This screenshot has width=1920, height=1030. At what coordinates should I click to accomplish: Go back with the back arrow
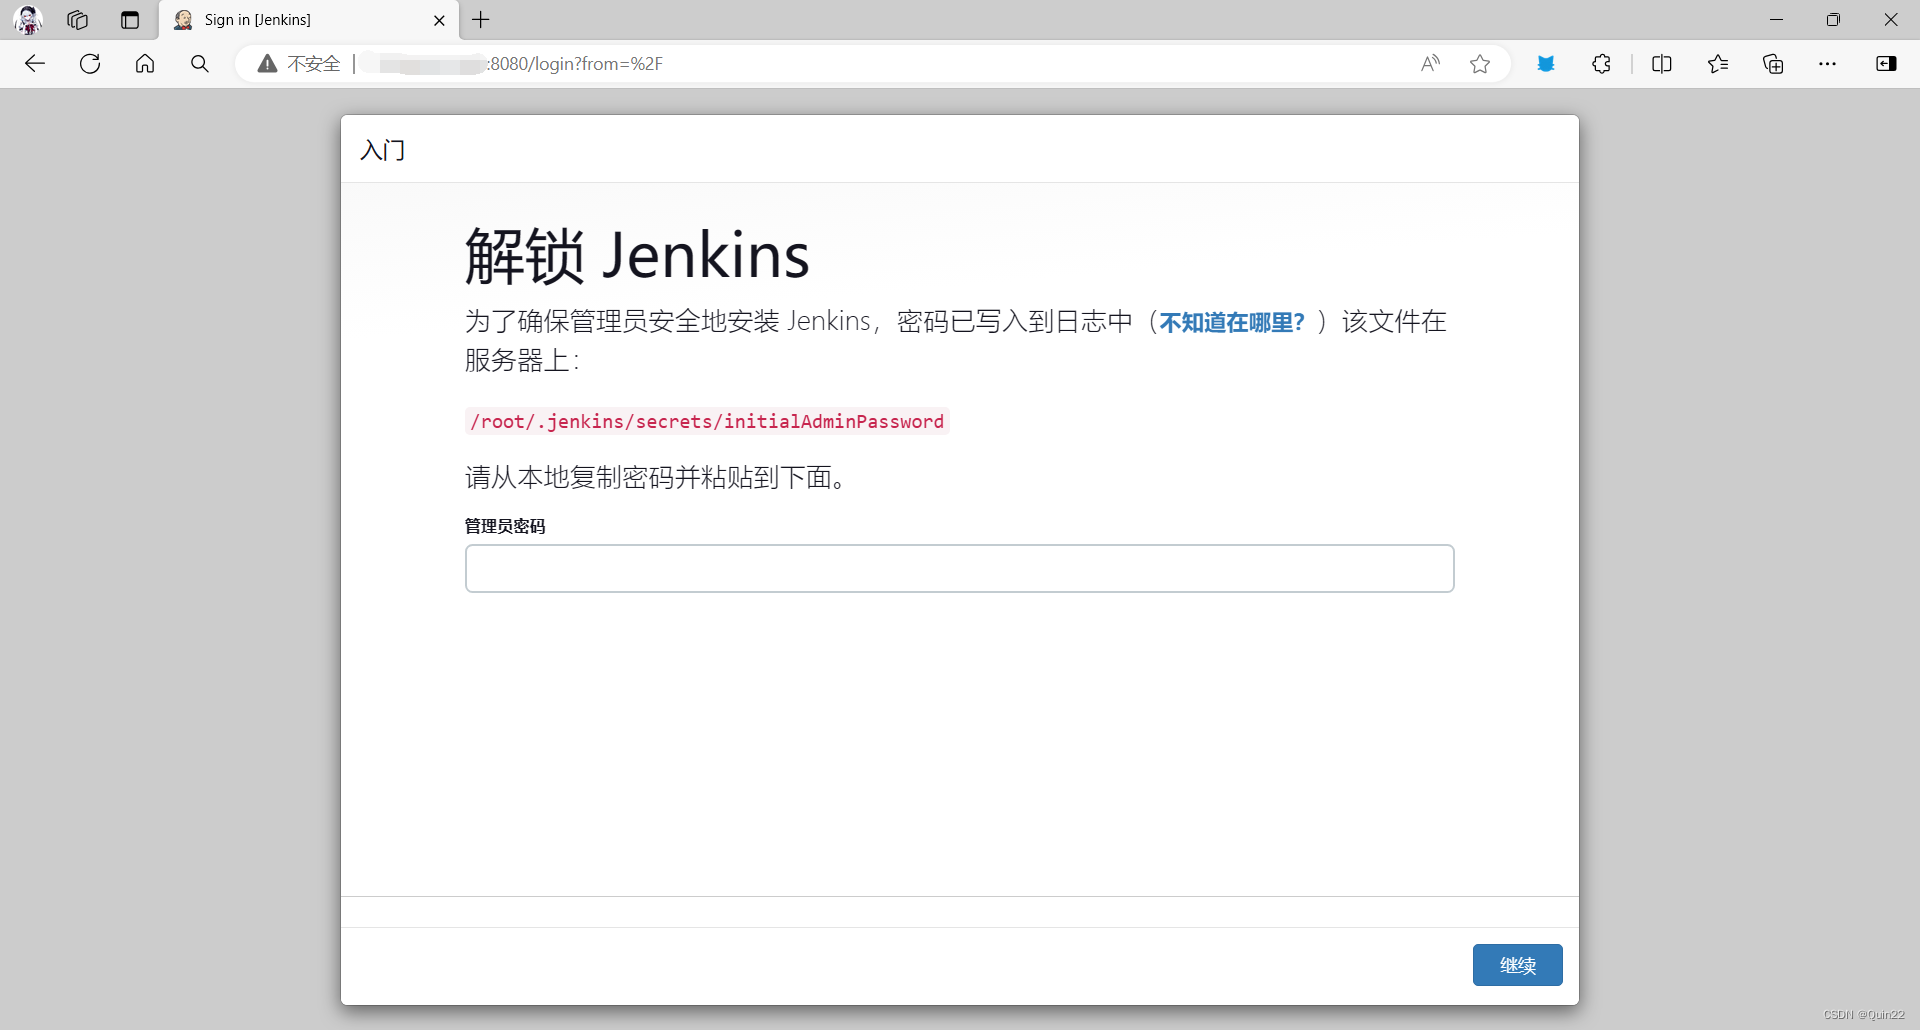[x=35, y=64]
